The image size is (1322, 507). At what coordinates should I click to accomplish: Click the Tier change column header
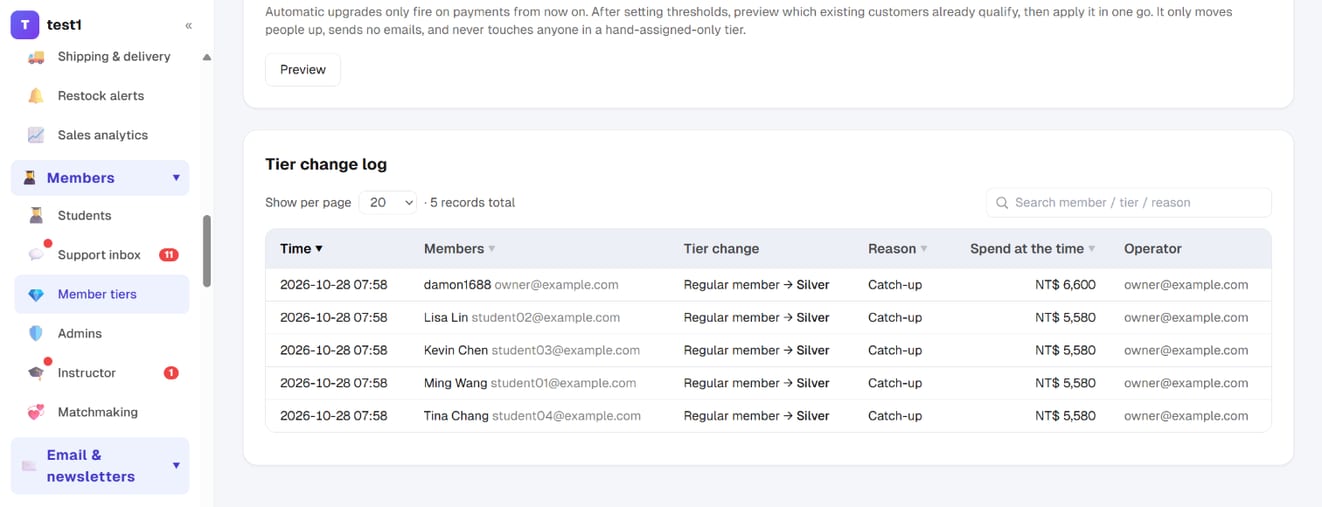[x=721, y=249]
